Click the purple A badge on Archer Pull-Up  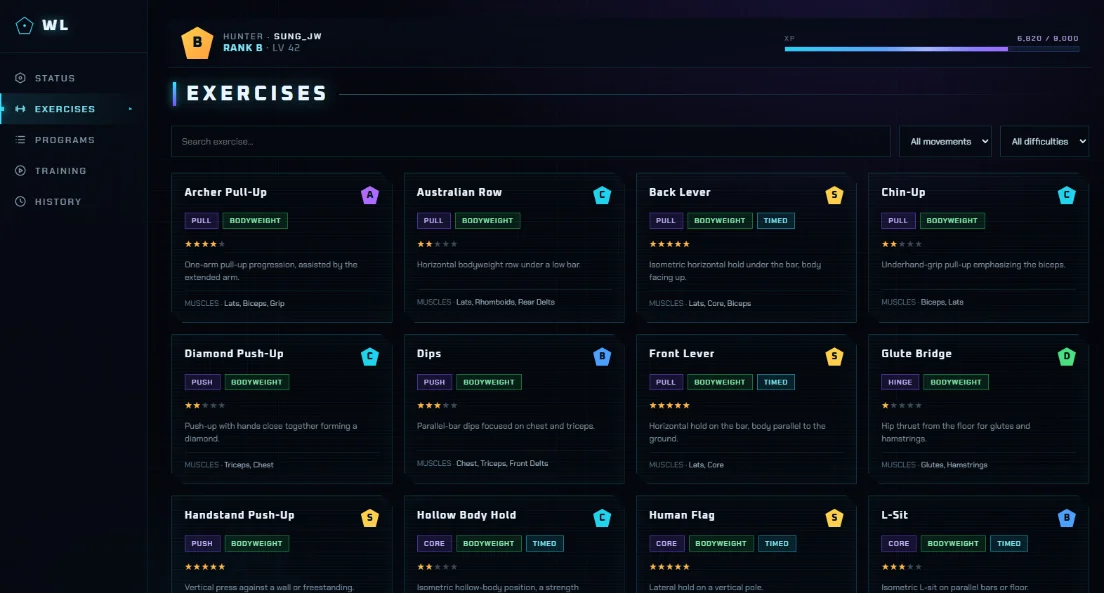click(x=370, y=195)
